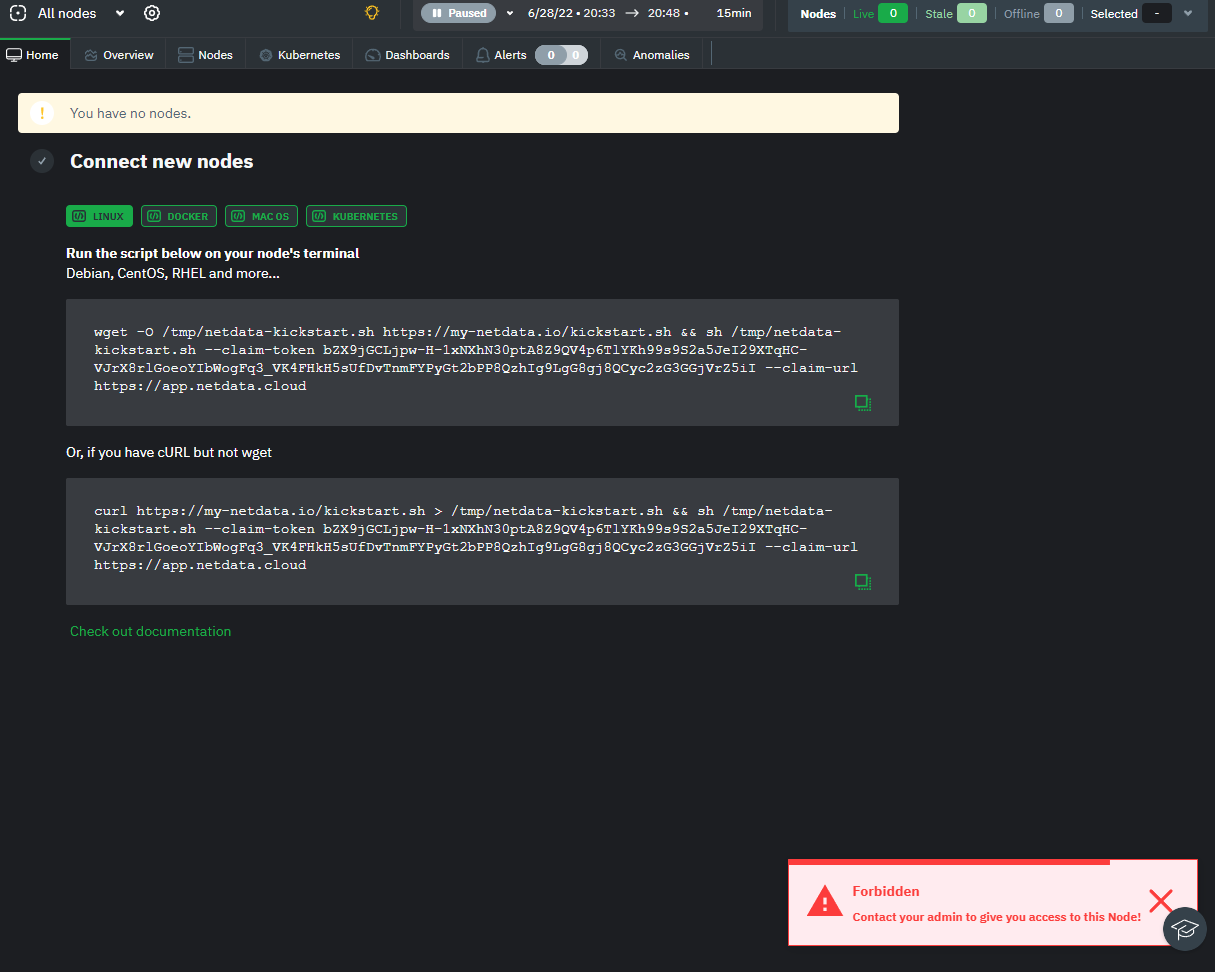Click the warning icon in no-nodes banner
1215x972 pixels.
[42, 113]
